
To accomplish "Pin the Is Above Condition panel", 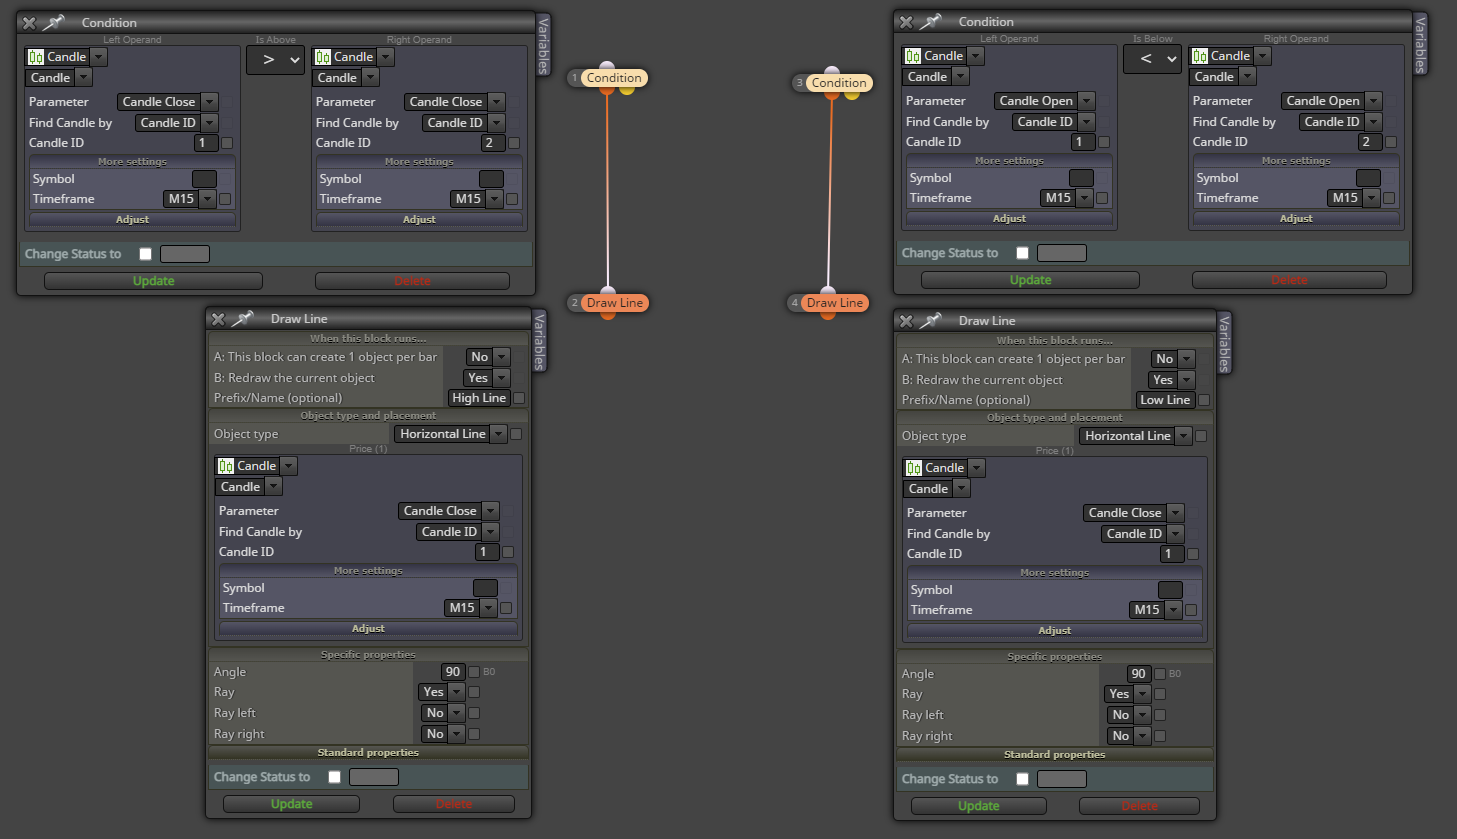I will 54,22.
